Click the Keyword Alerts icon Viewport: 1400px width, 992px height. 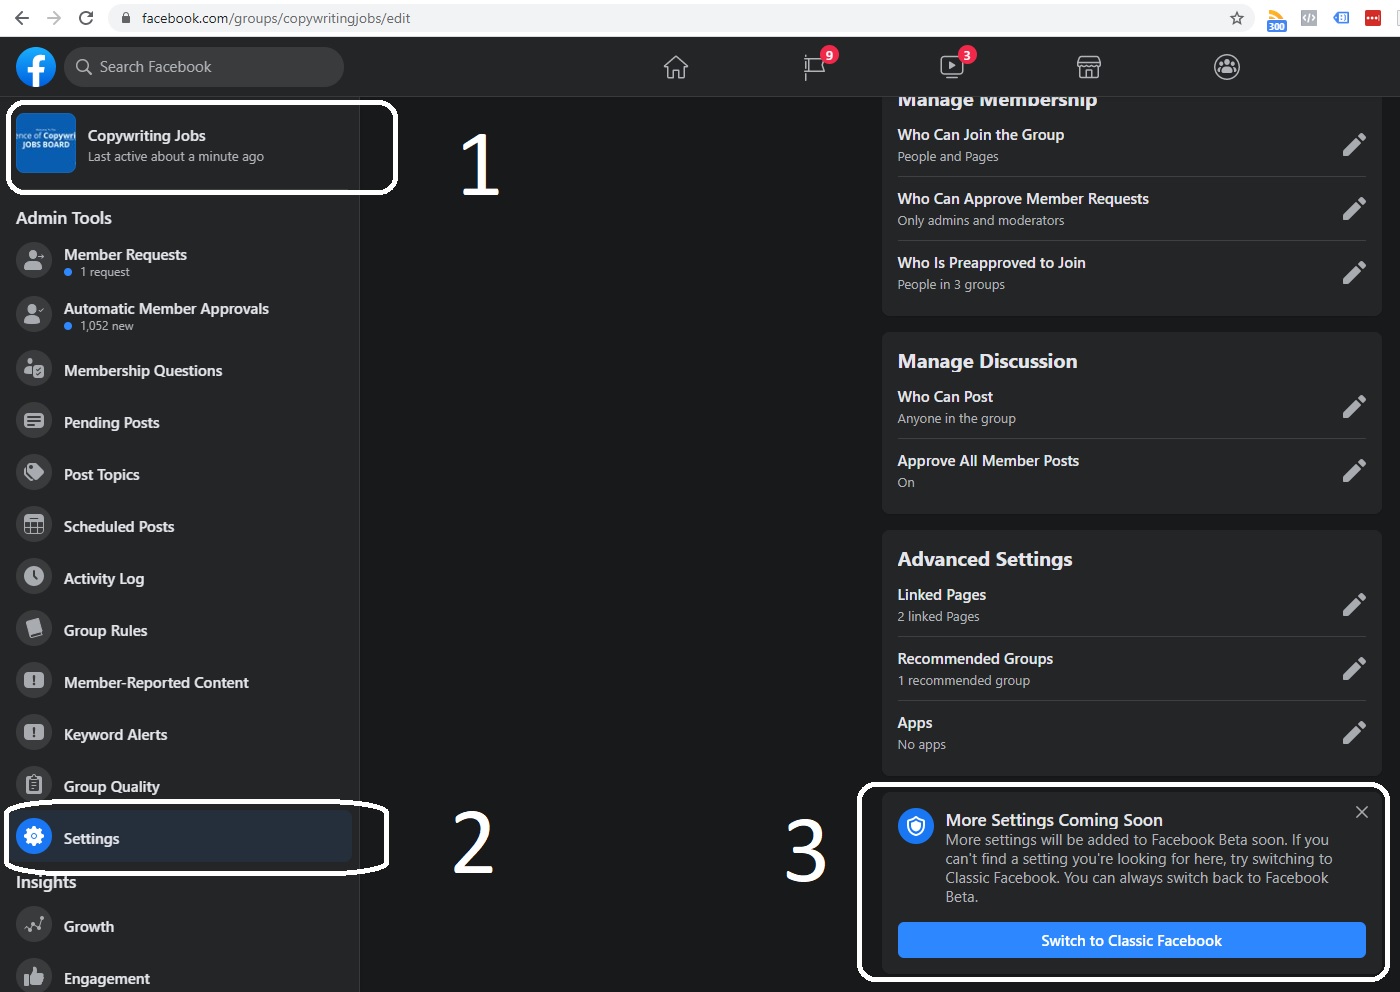tap(34, 732)
